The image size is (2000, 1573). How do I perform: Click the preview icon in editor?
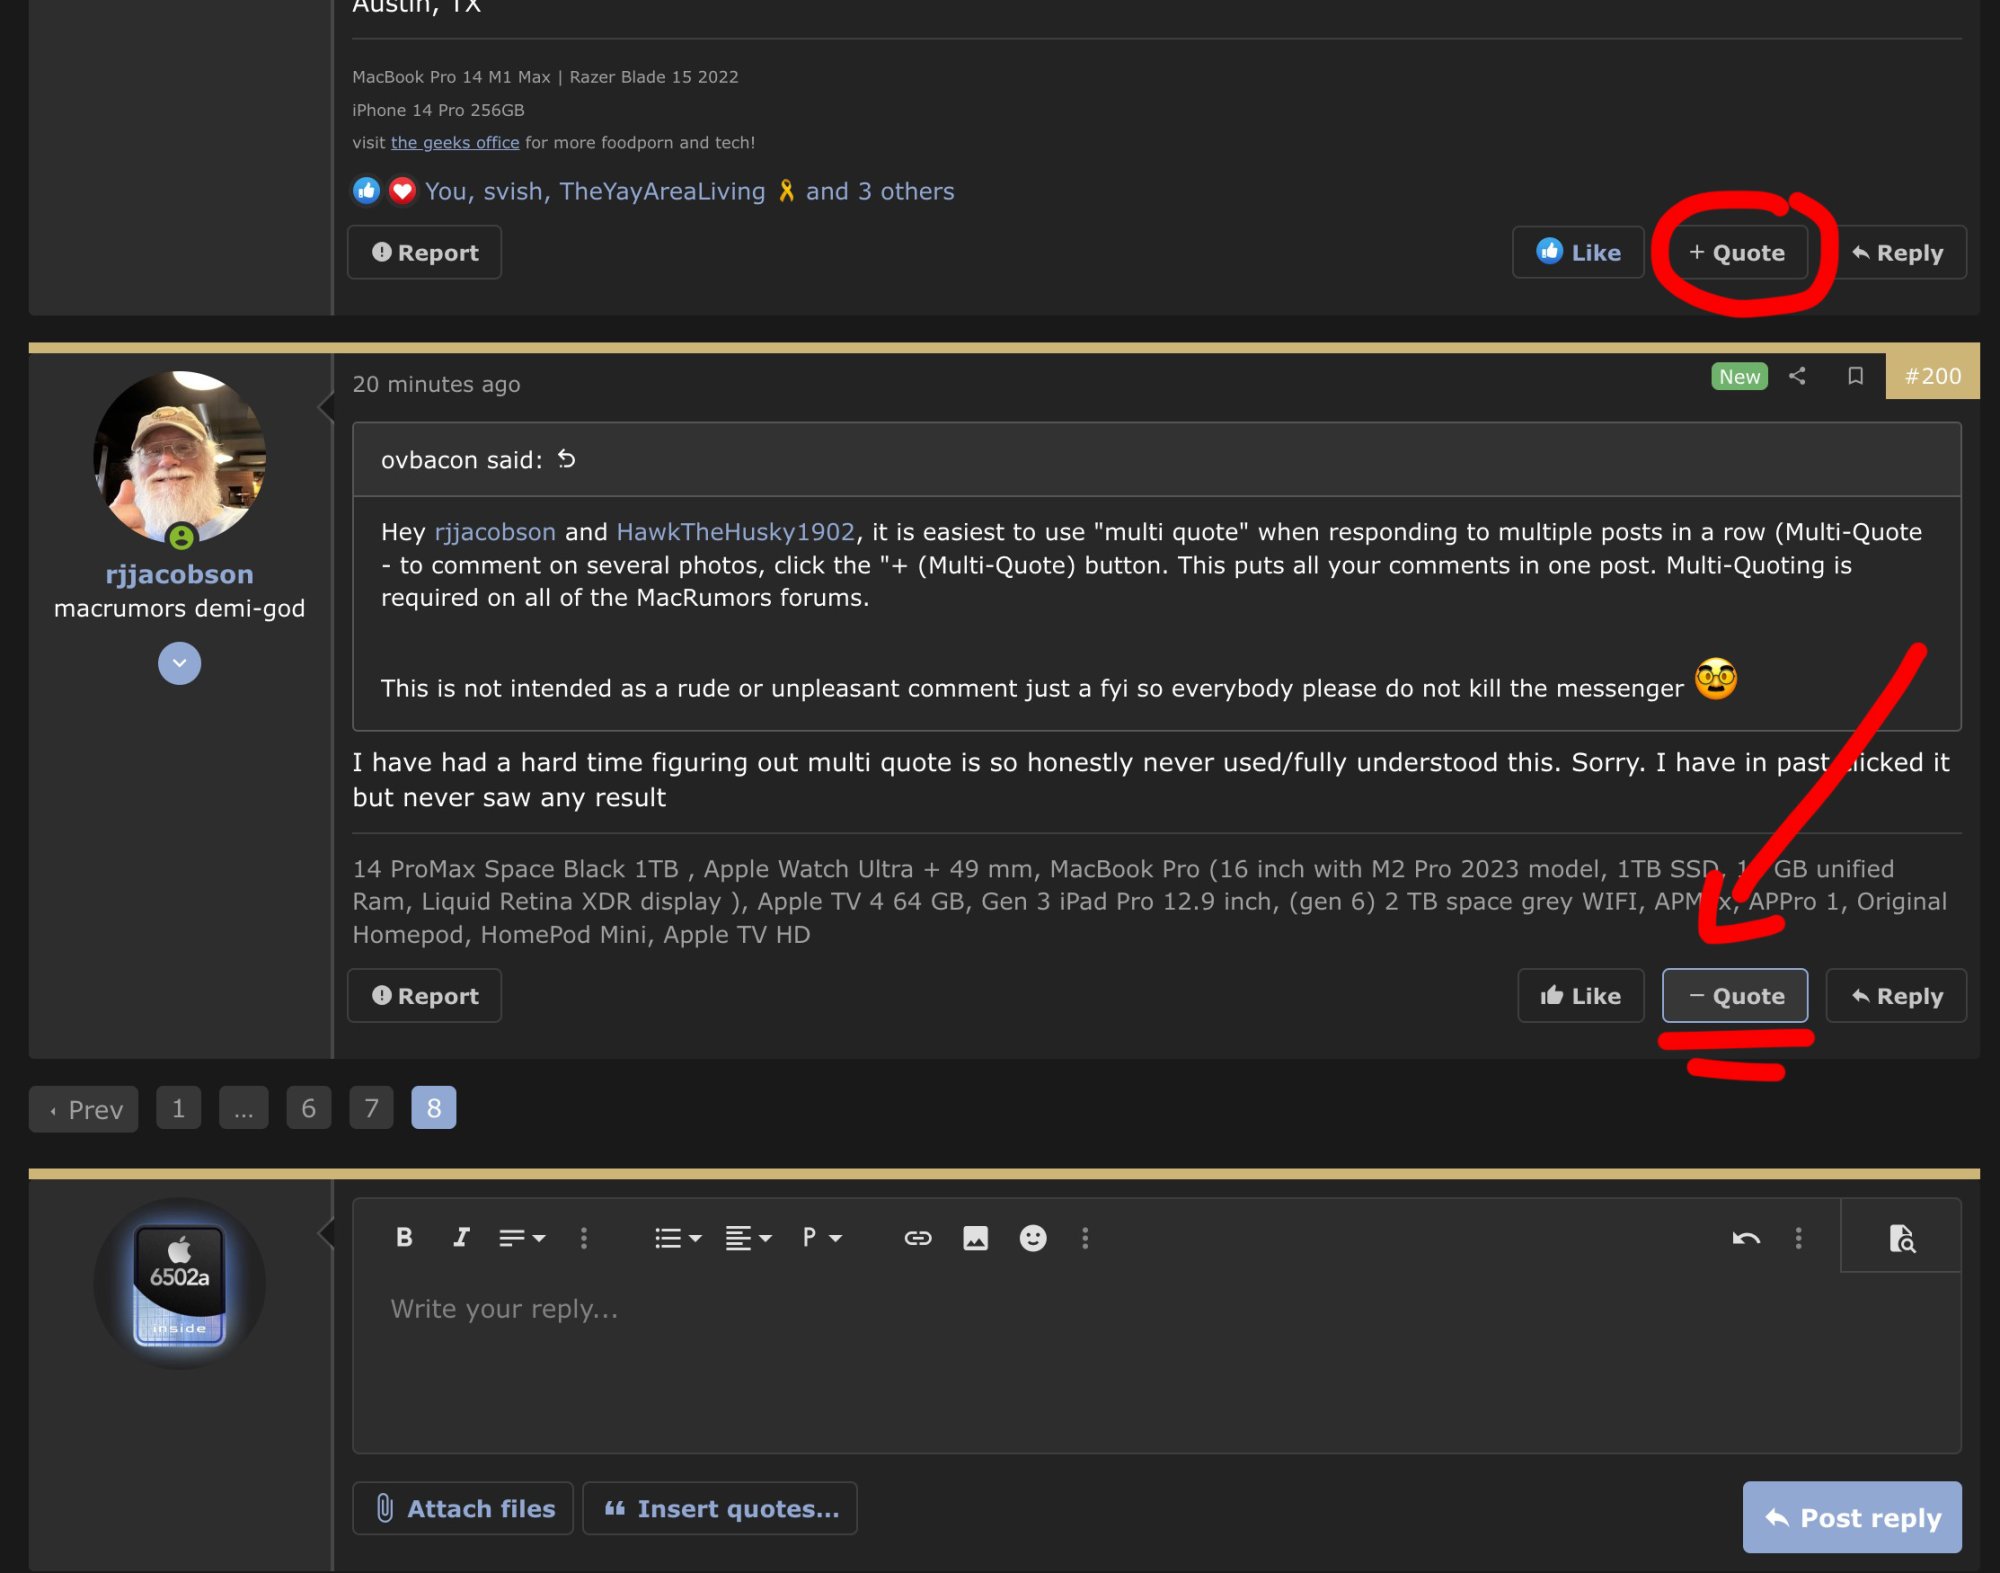[1901, 1238]
